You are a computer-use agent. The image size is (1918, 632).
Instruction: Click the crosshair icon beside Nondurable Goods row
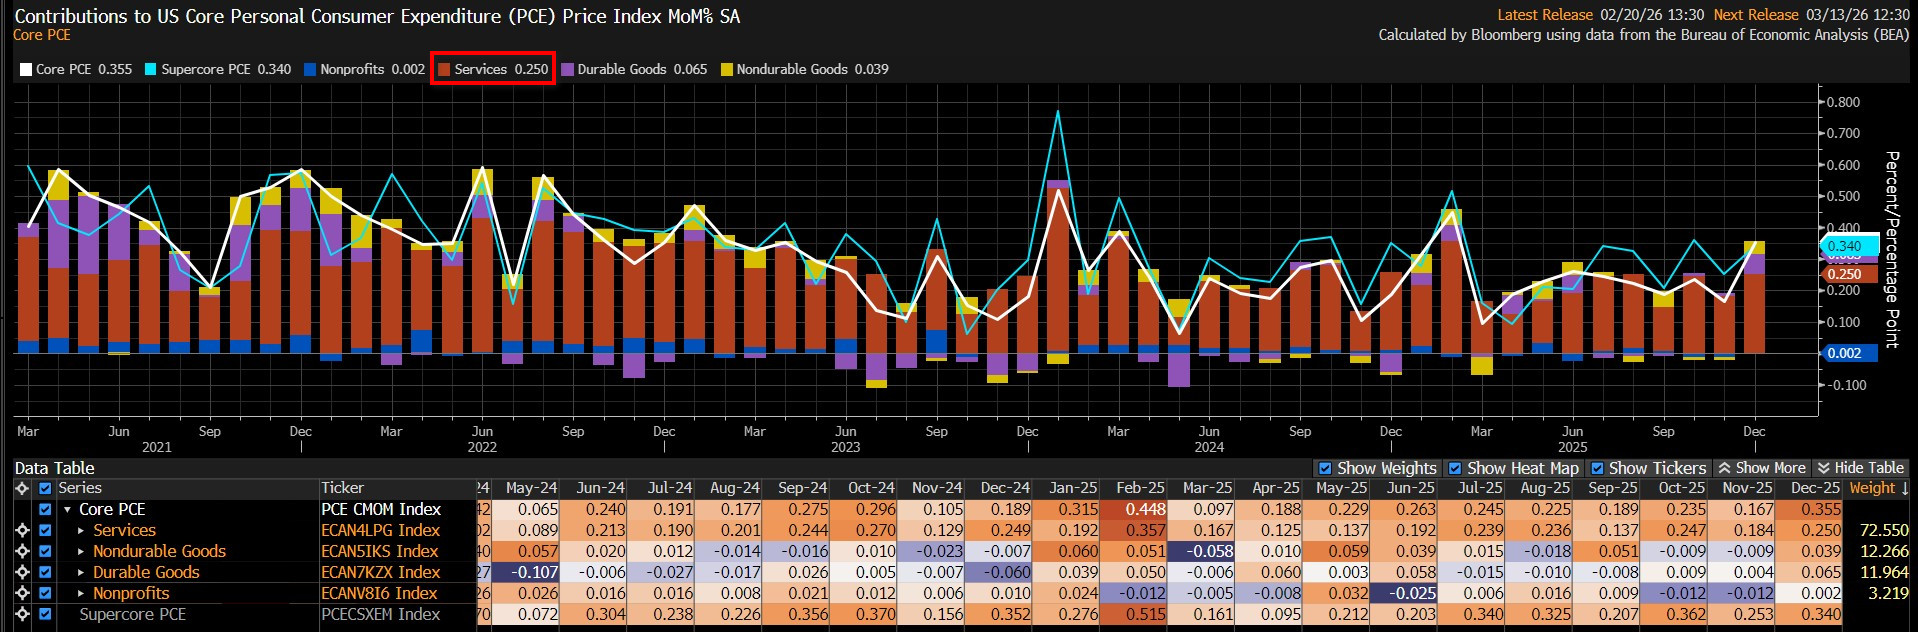(x=22, y=551)
